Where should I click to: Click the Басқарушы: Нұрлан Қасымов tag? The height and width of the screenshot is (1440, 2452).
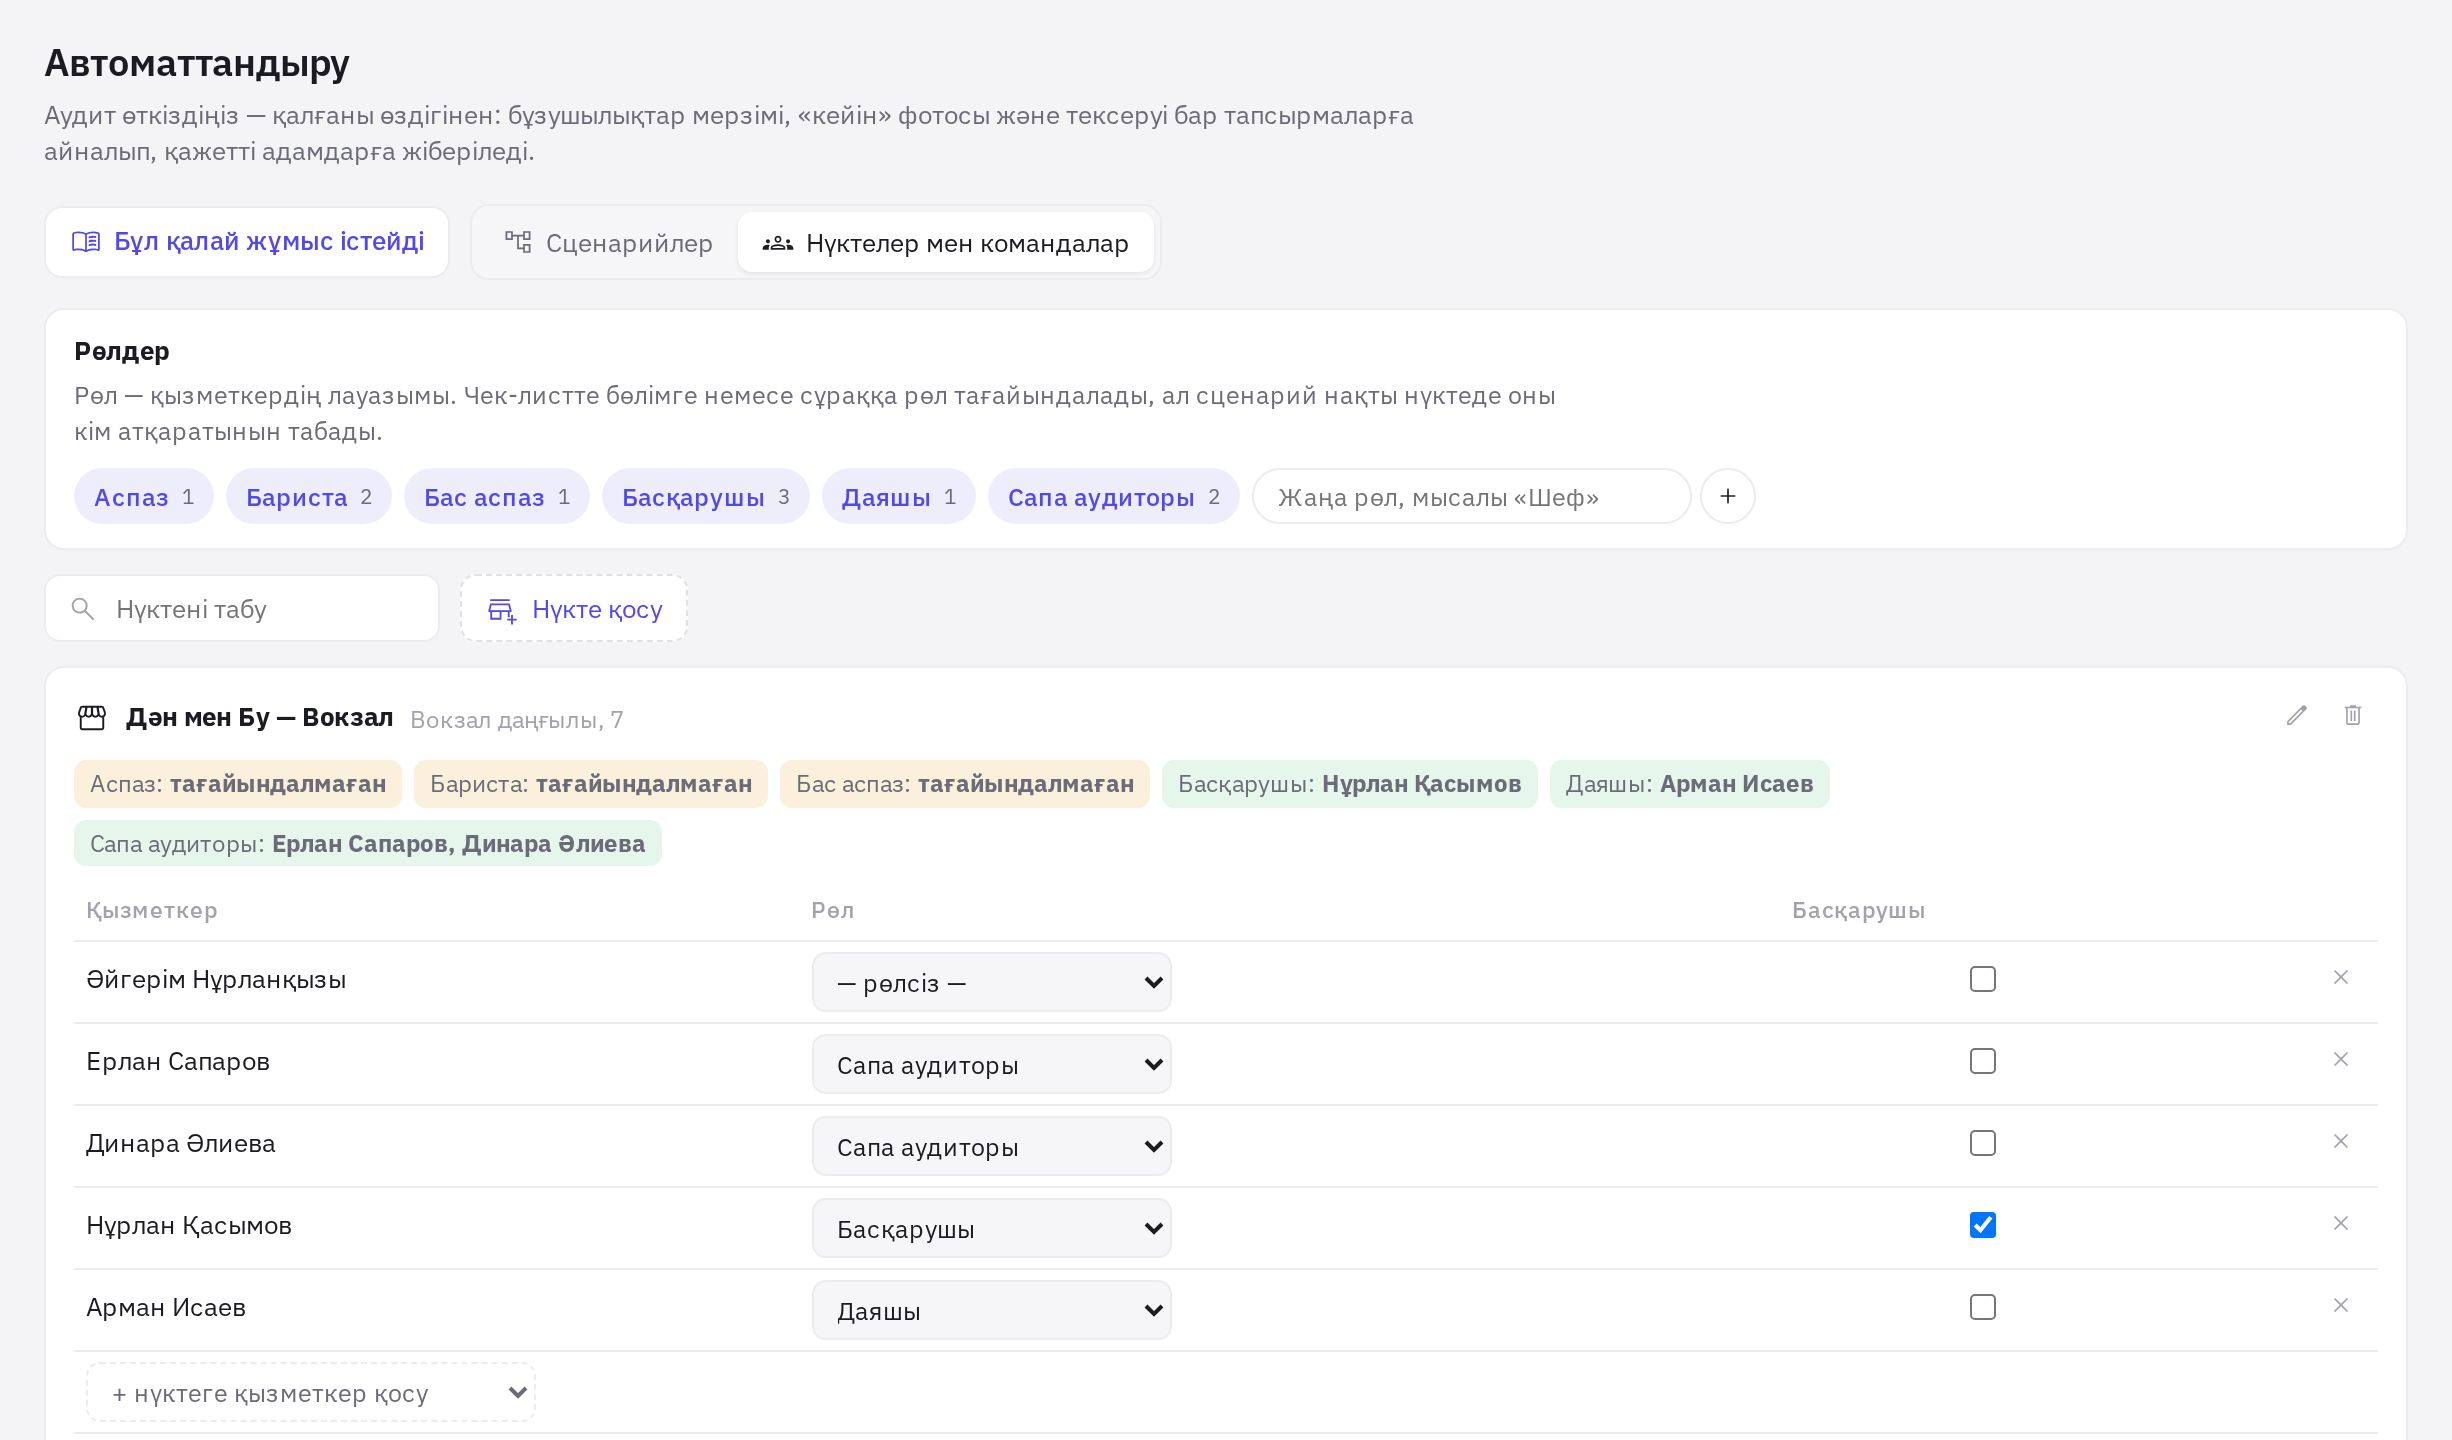point(1350,784)
